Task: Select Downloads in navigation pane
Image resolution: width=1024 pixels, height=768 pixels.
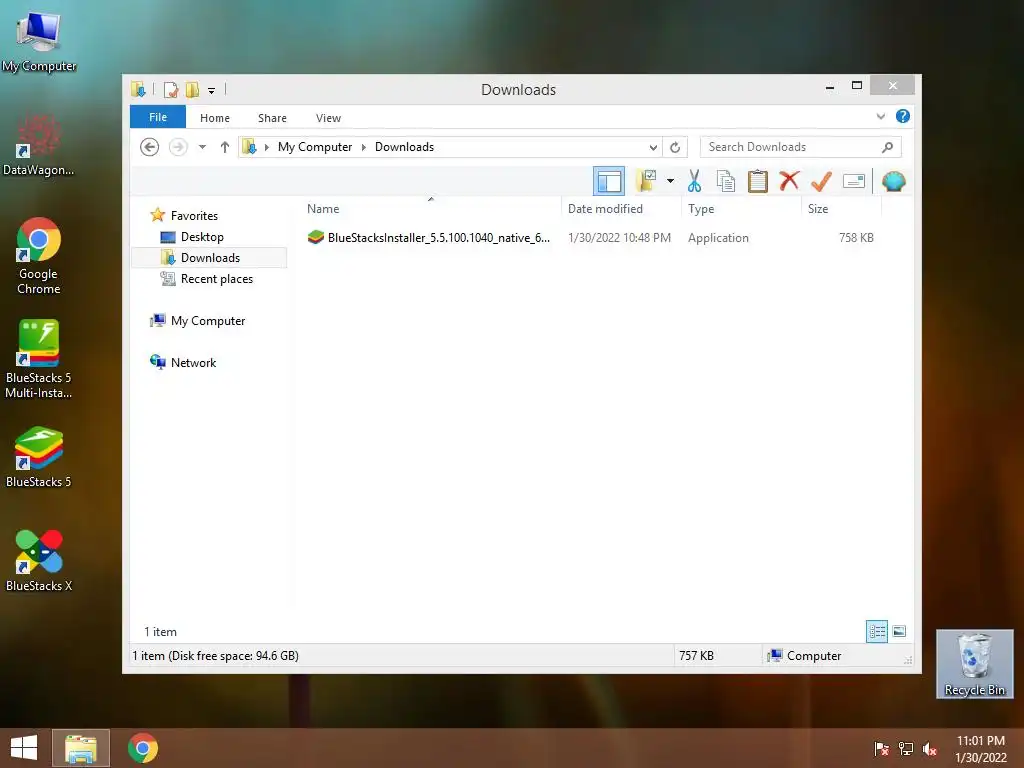Action: pyautogui.click(x=210, y=257)
